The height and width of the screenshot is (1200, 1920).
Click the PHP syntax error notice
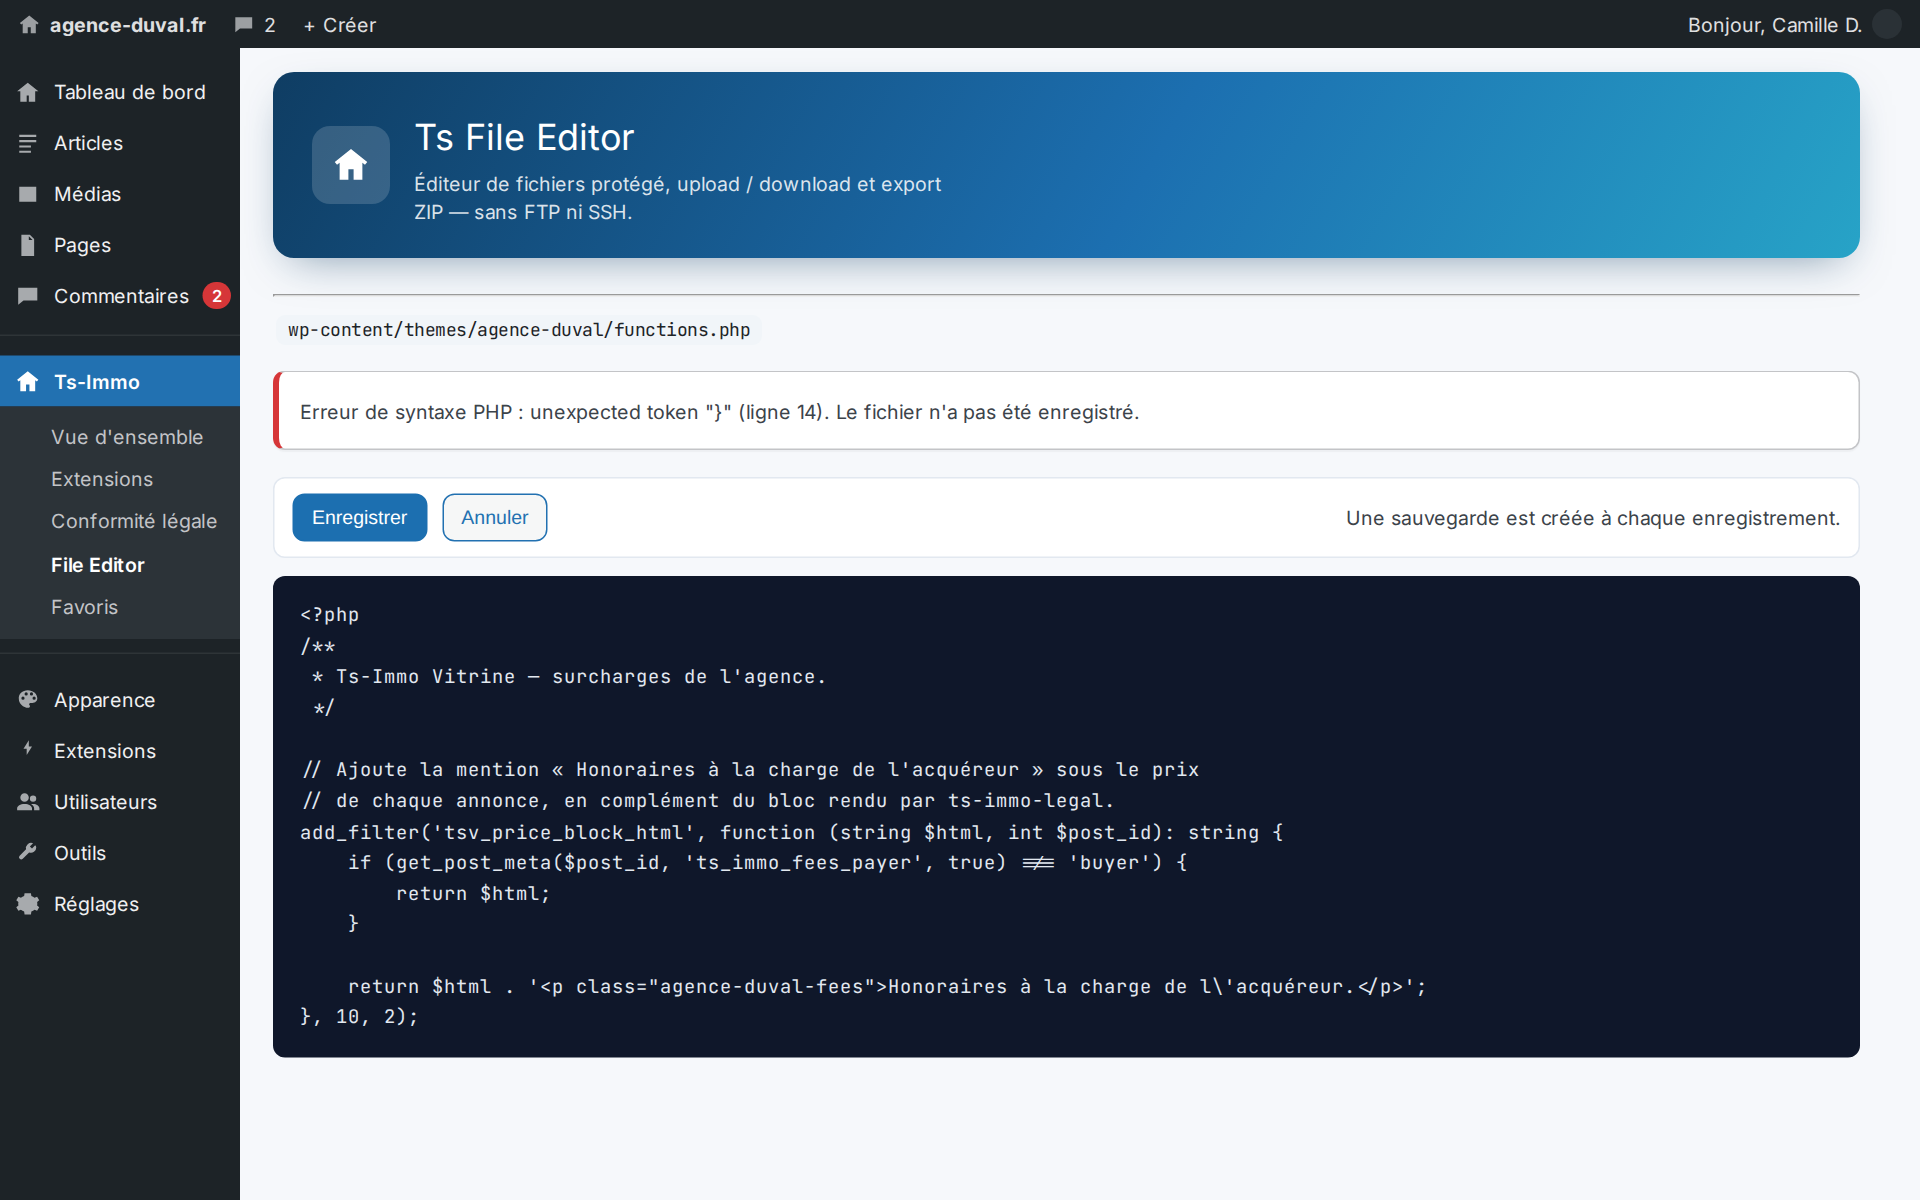click(x=1066, y=411)
